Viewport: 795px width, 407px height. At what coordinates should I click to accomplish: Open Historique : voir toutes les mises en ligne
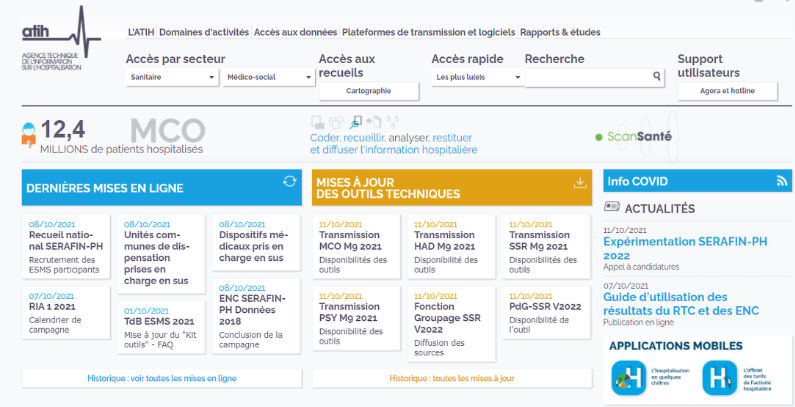162,378
